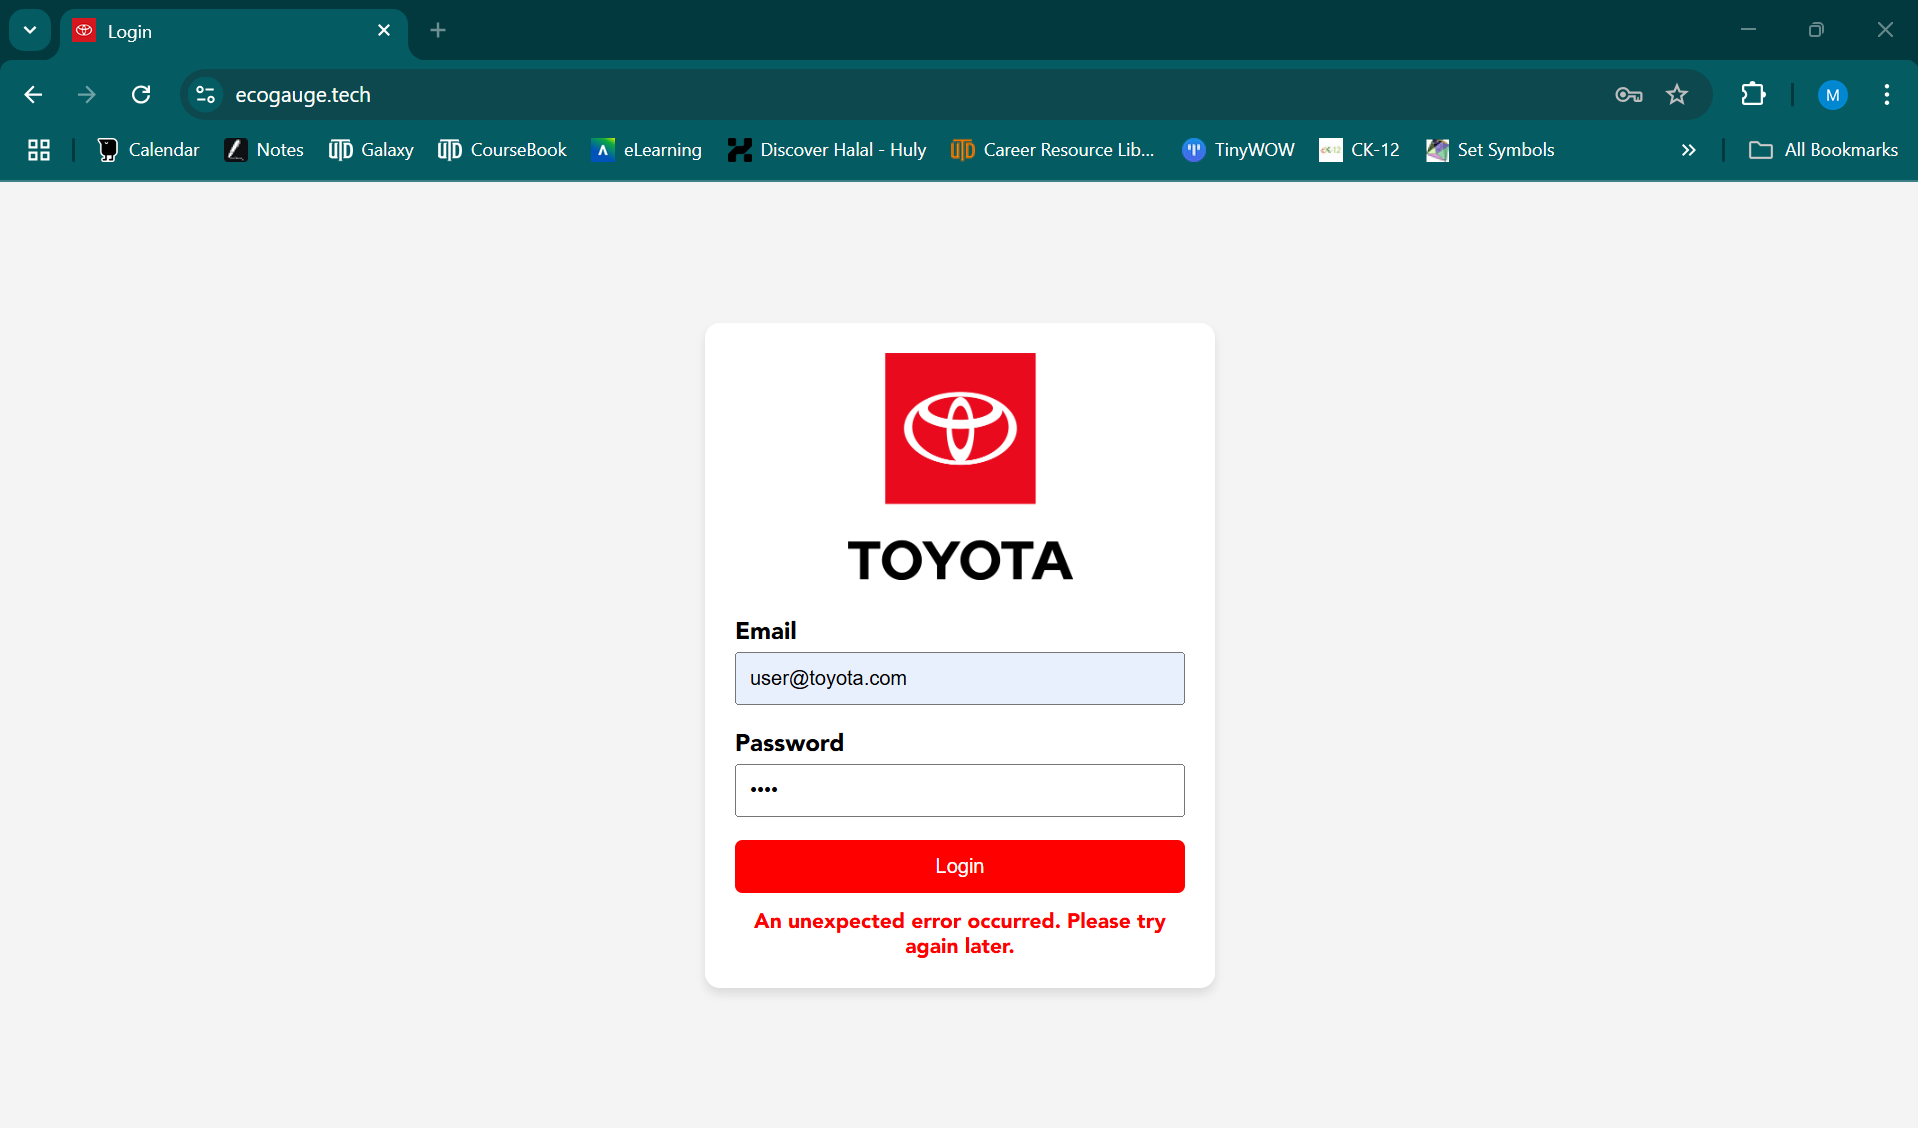Open the Calendar bookmark
The width and height of the screenshot is (1918, 1128).
[148, 150]
